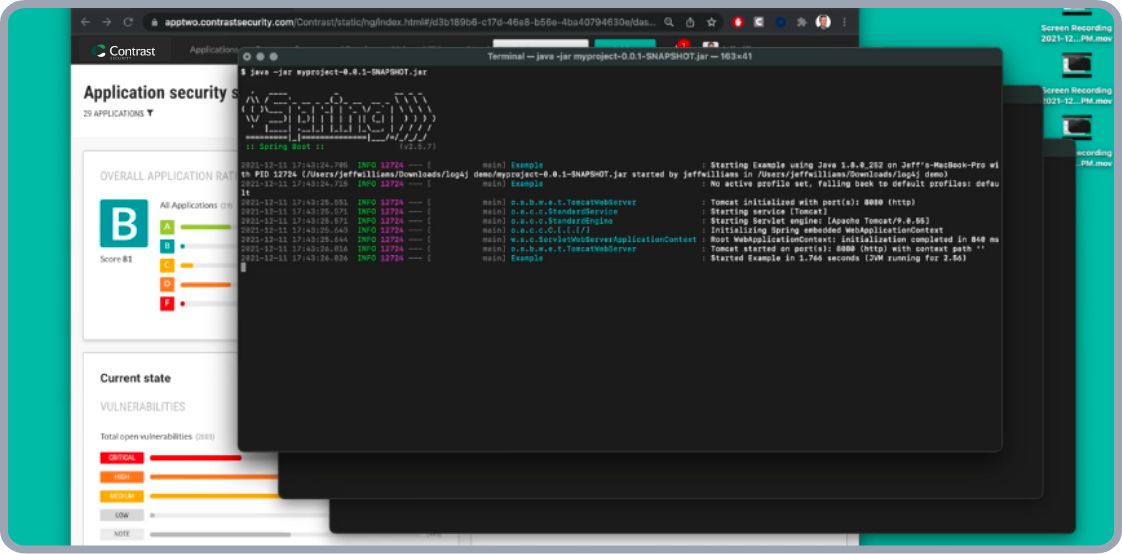
Task: Click the browser back arrow
Action: coord(85,21)
